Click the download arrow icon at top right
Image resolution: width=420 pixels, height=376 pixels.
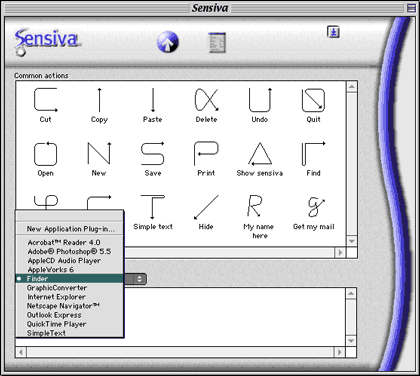[333, 32]
